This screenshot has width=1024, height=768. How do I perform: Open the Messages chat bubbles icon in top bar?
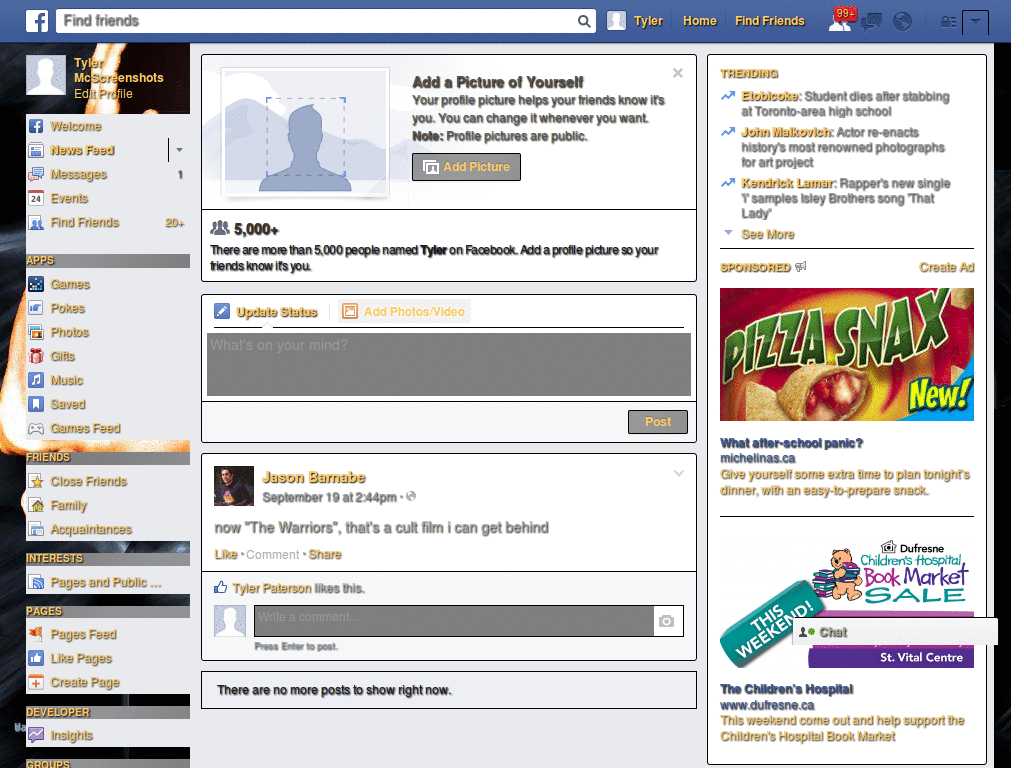pyautogui.click(x=870, y=20)
